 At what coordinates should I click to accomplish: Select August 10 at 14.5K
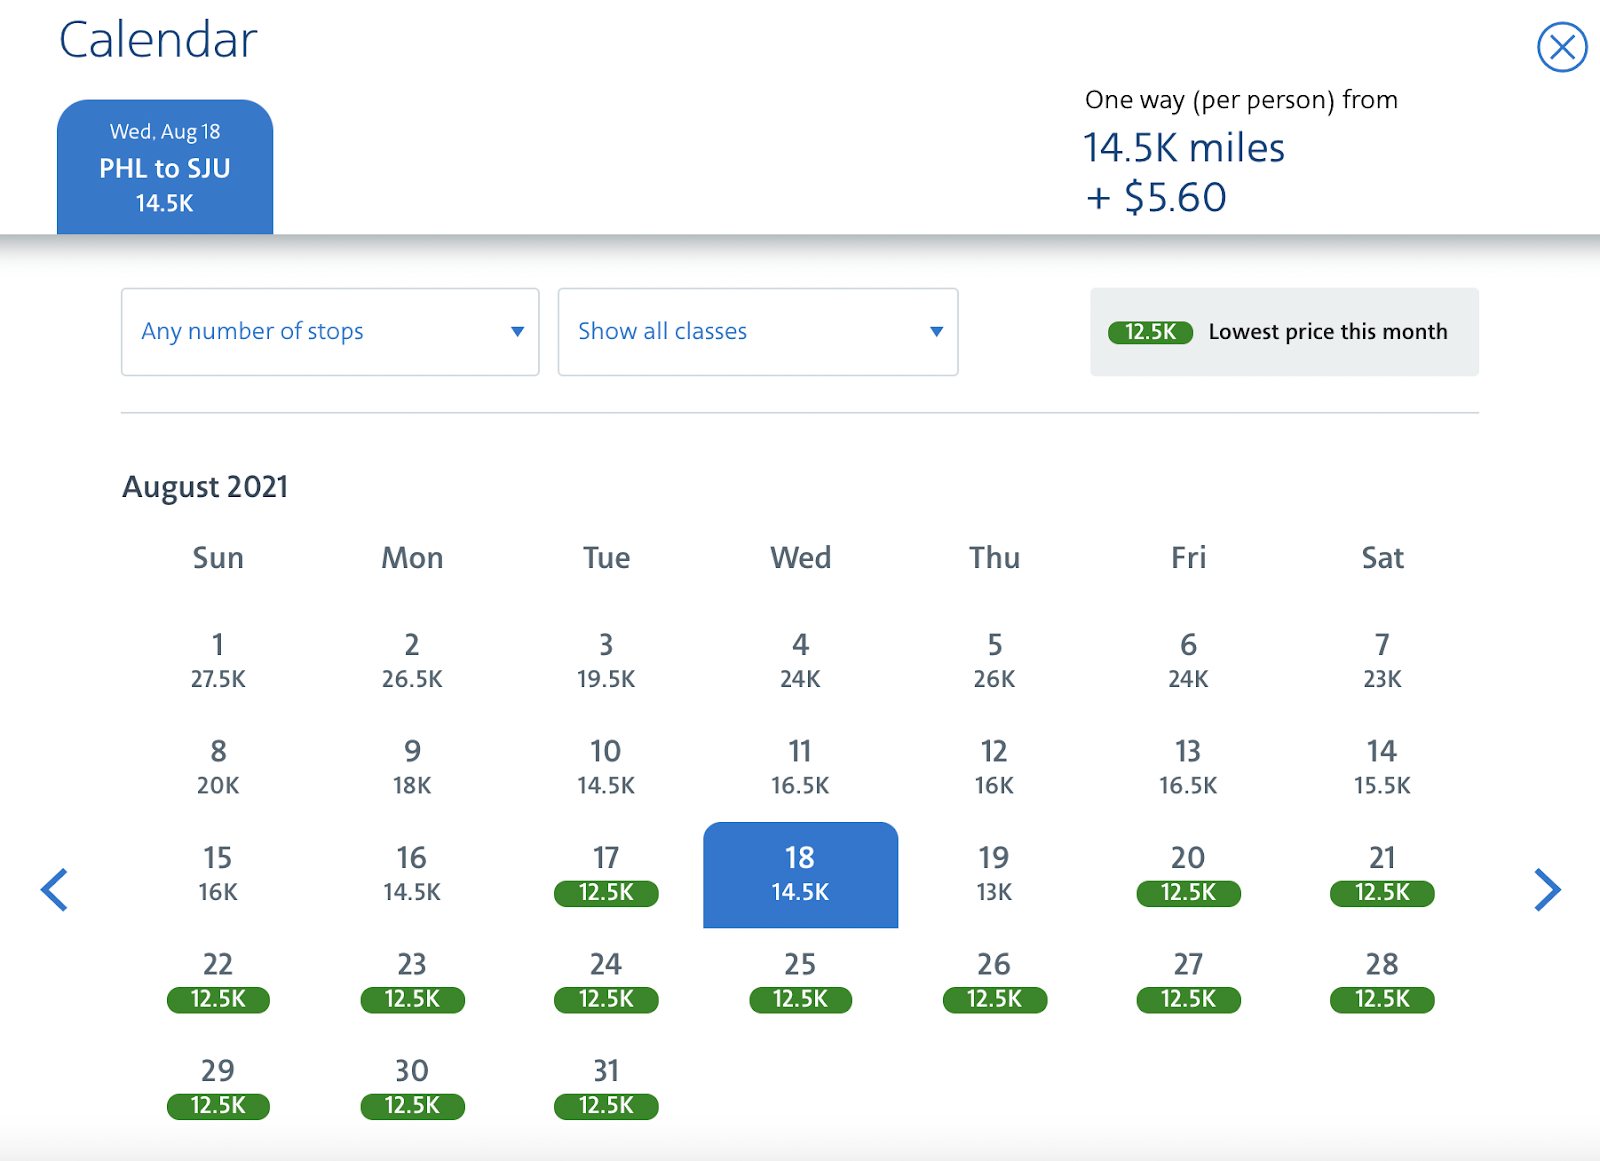(606, 768)
